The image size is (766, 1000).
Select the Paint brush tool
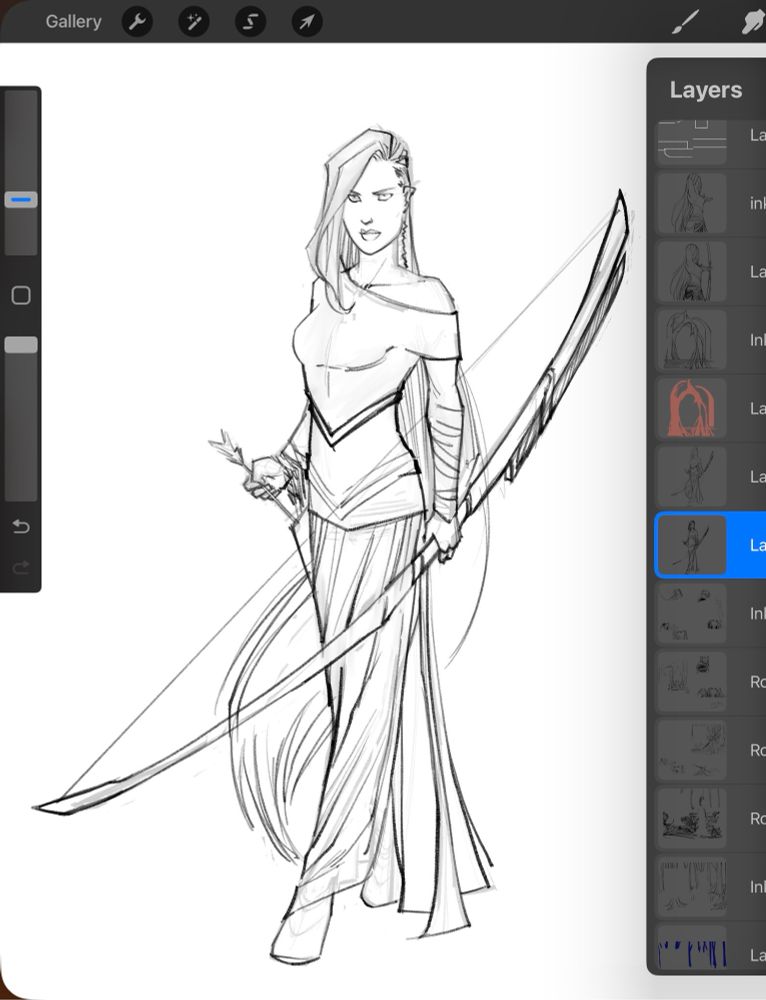coord(686,22)
